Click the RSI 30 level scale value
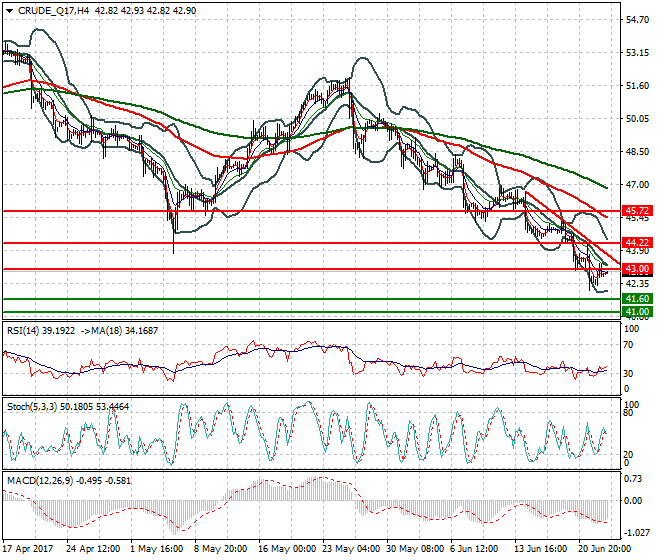 coord(628,374)
